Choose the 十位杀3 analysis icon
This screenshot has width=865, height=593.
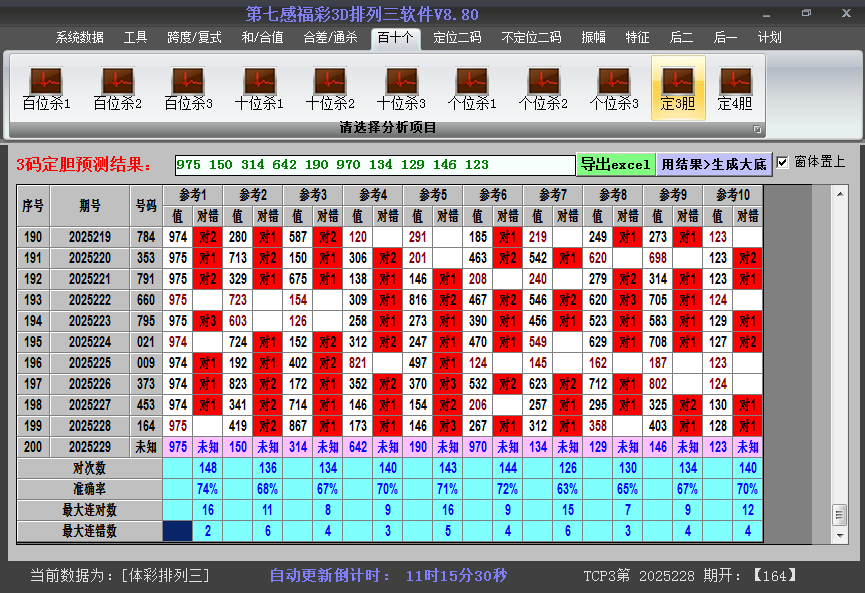(401, 88)
